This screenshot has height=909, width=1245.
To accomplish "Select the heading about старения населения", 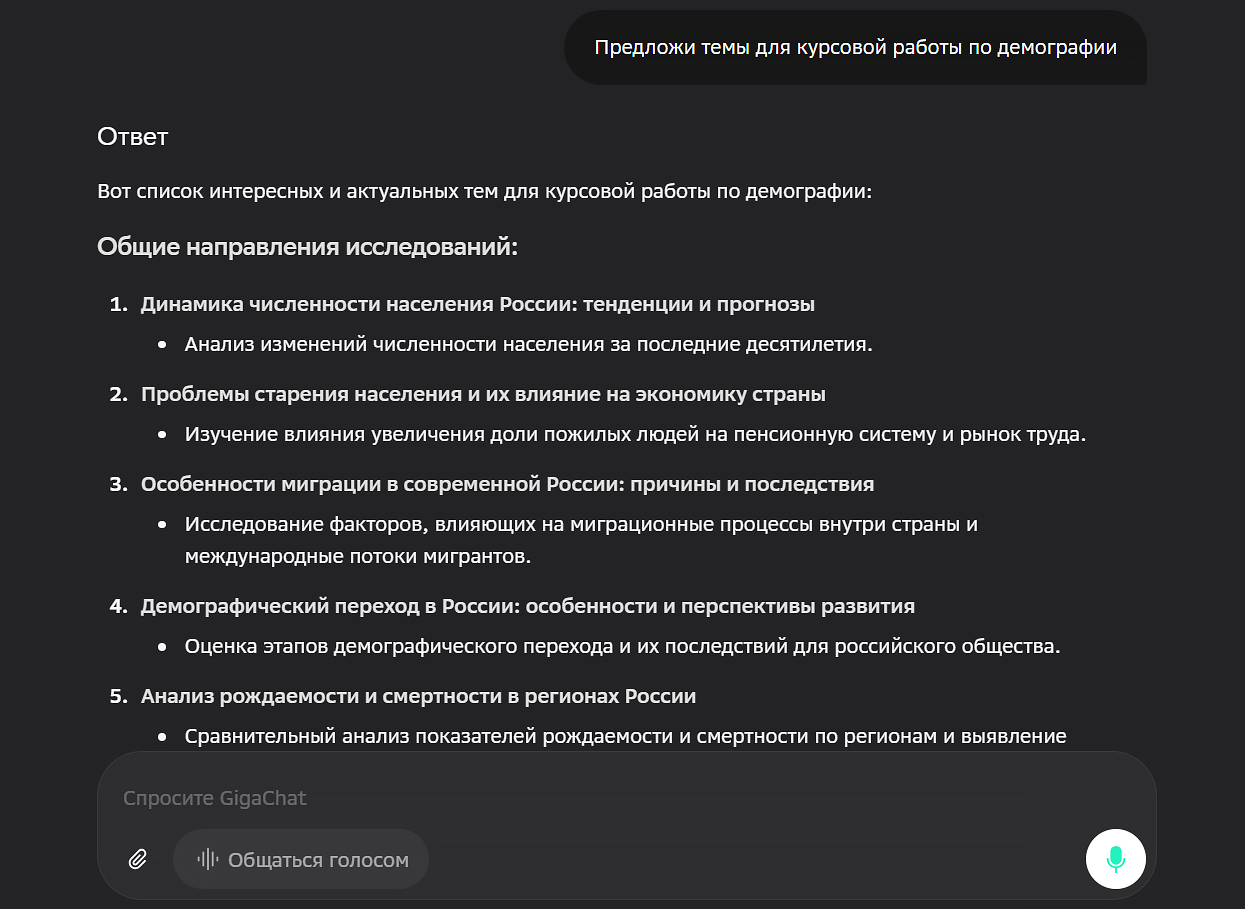I will tap(483, 394).
